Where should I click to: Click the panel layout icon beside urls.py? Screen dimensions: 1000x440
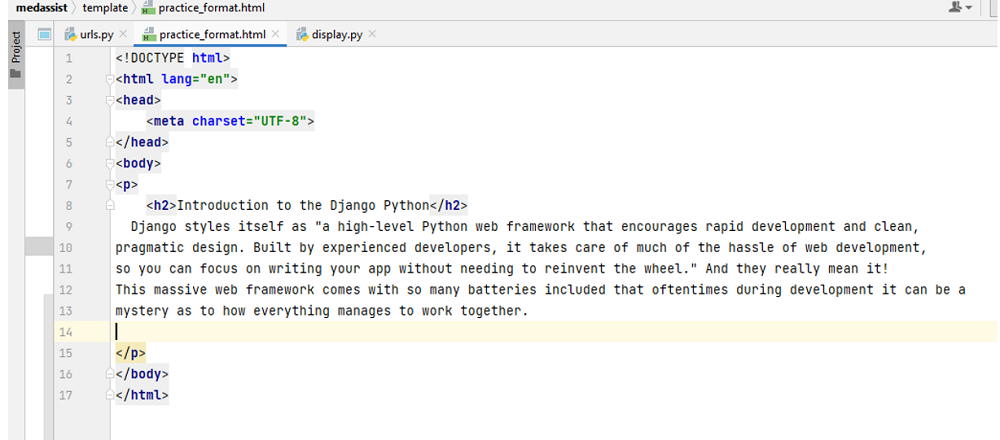(x=44, y=35)
